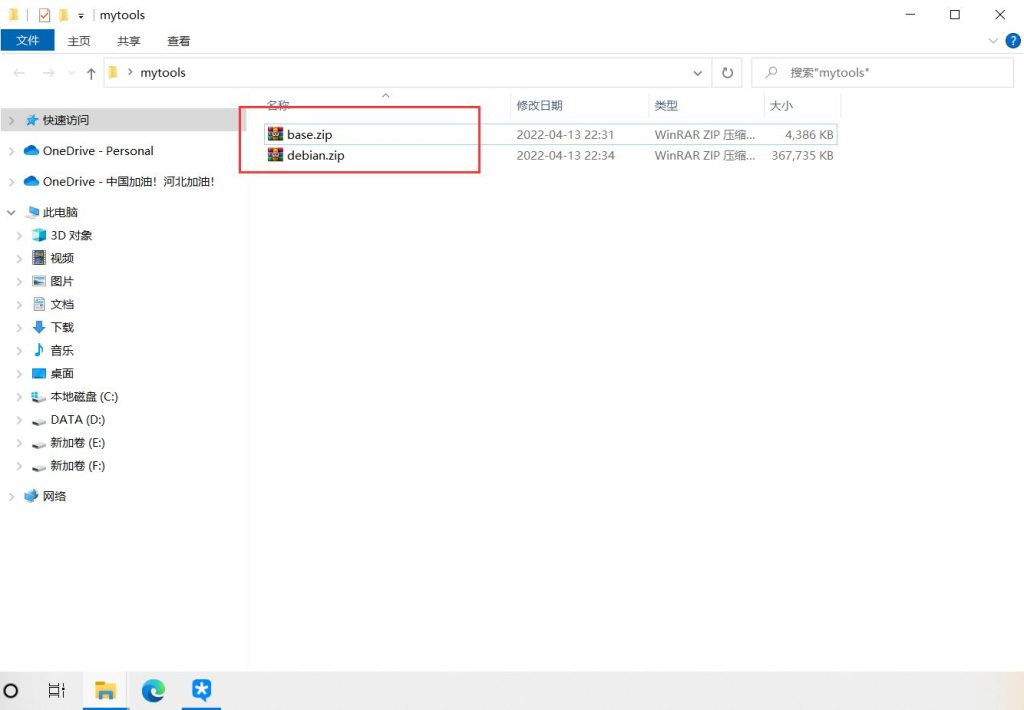Open the 视频 folder
The height and width of the screenshot is (710, 1024).
tap(61, 258)
